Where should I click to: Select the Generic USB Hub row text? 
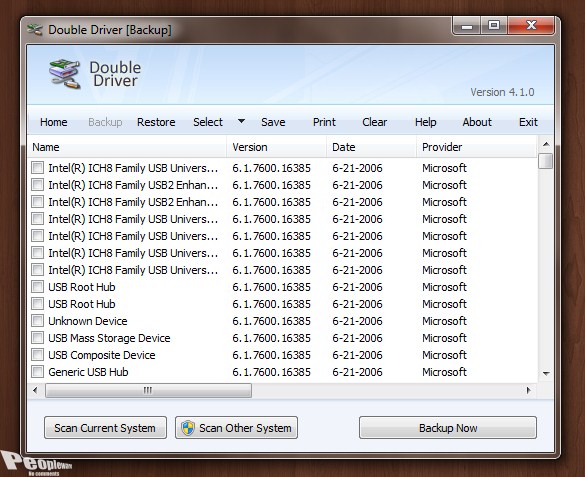[x=88, y=372]
